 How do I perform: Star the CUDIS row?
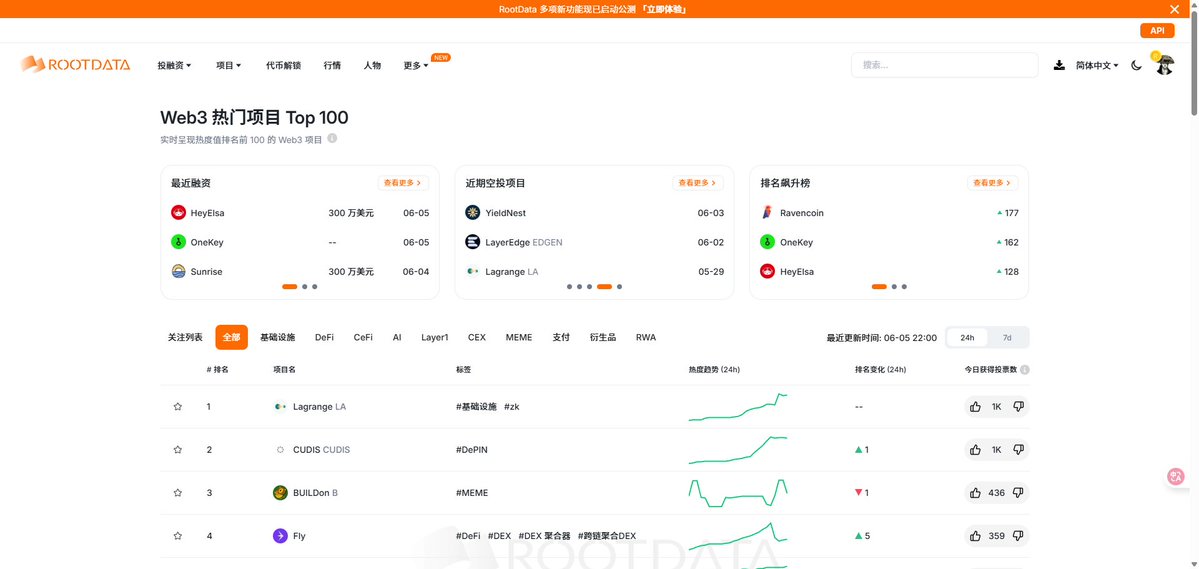click(x=178, y=450)
